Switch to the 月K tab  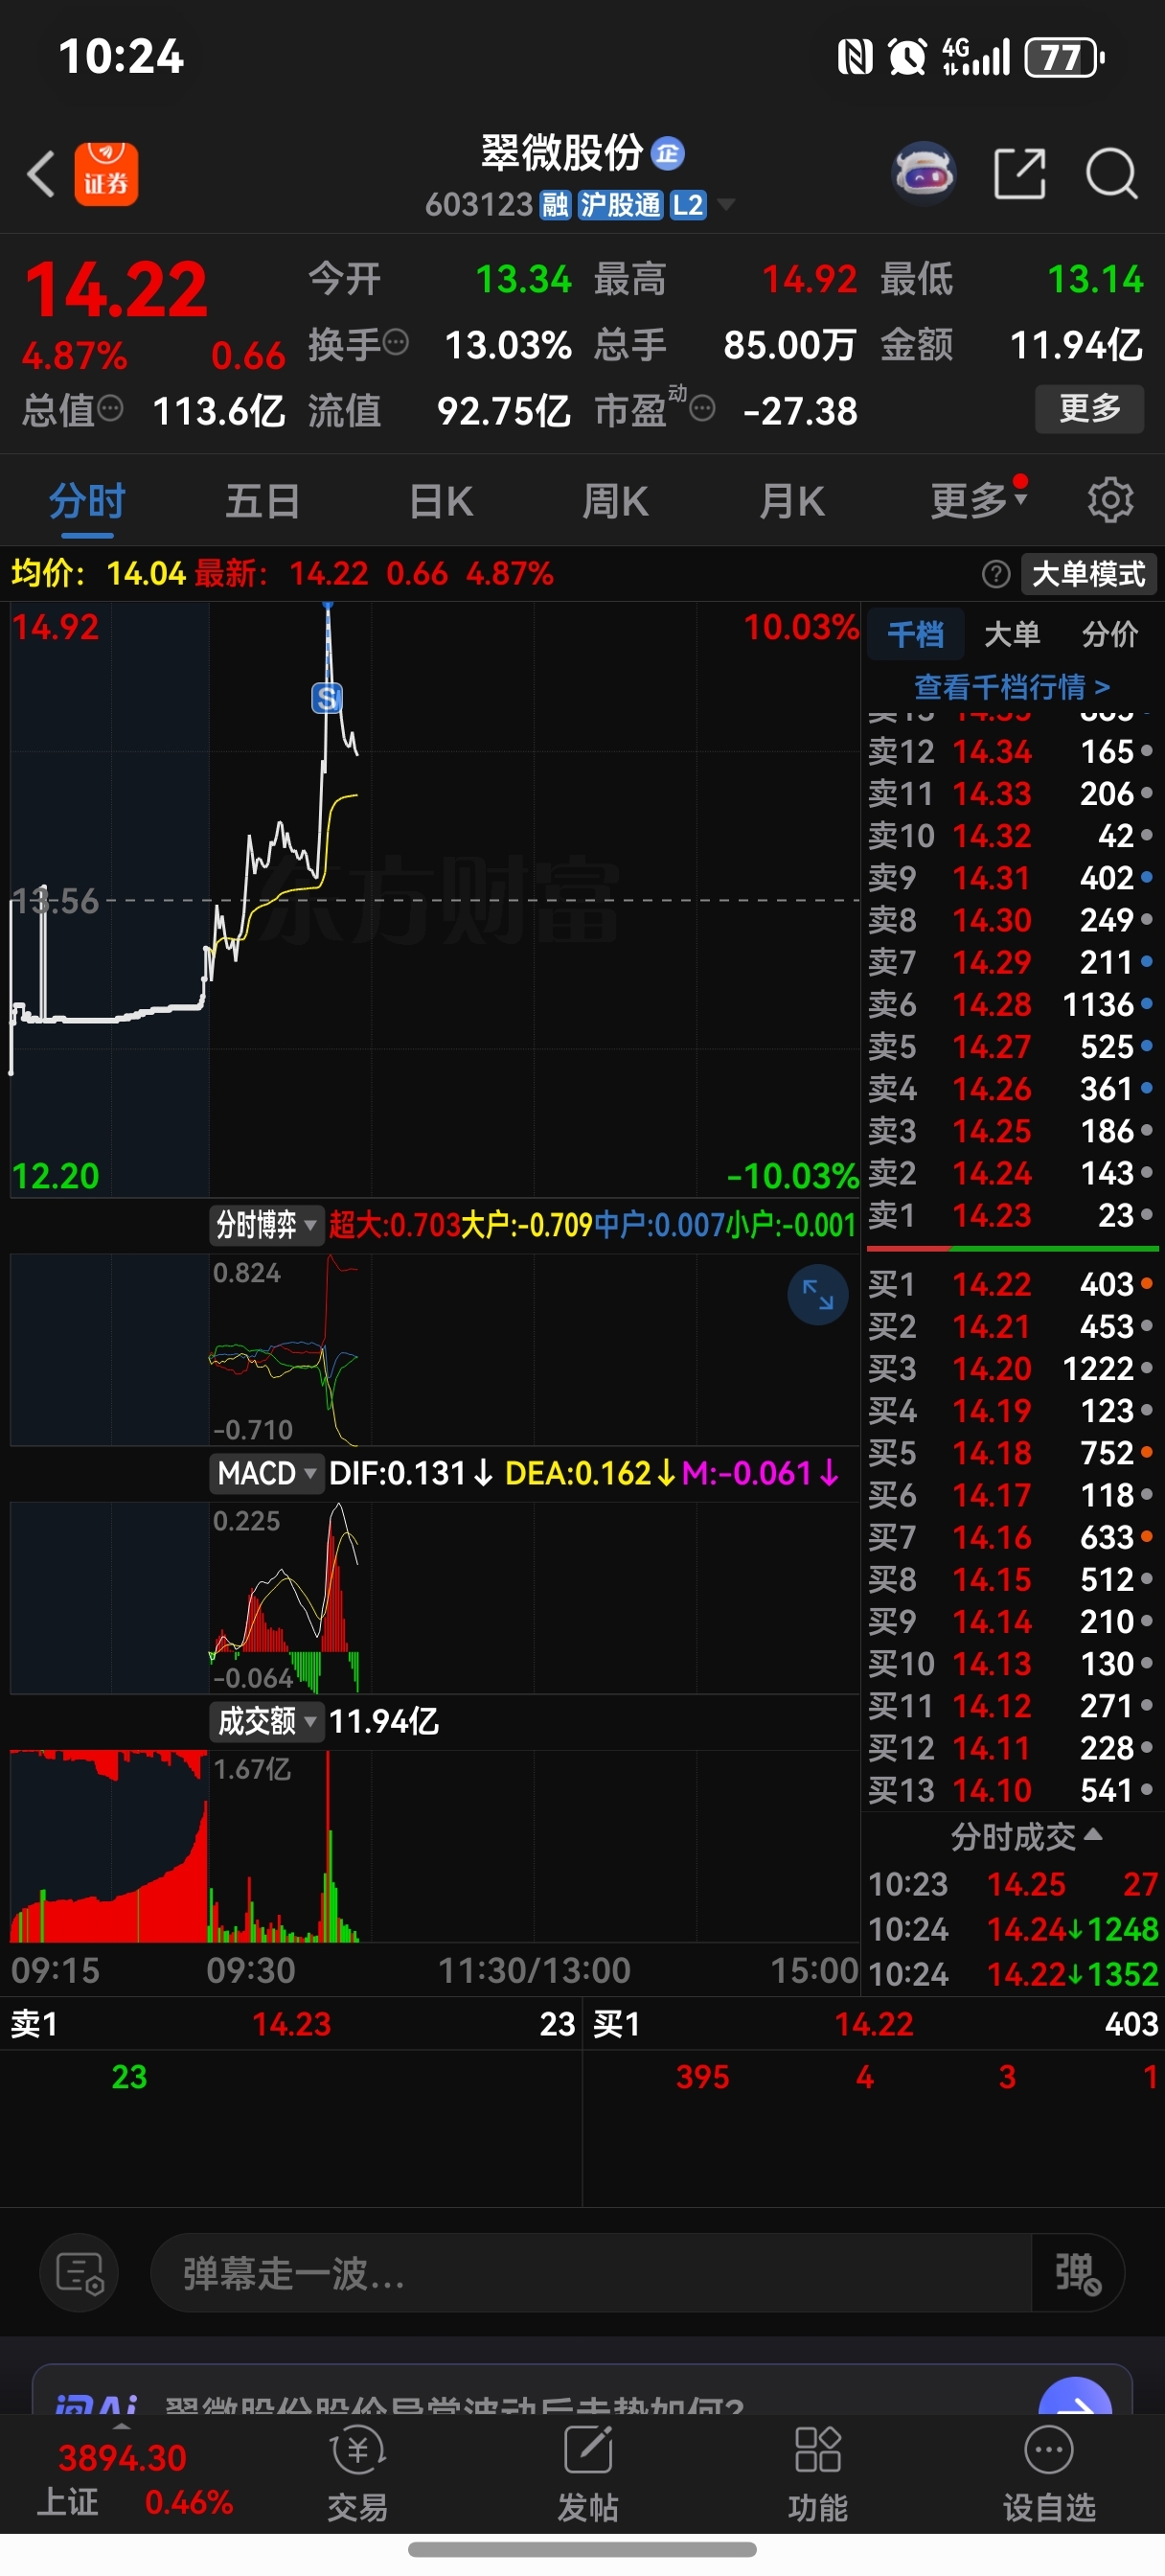coord(791,501)
